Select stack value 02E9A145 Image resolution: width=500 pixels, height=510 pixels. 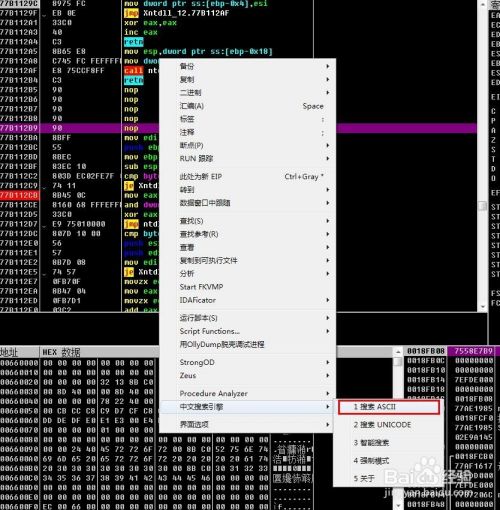coord(473,437)
